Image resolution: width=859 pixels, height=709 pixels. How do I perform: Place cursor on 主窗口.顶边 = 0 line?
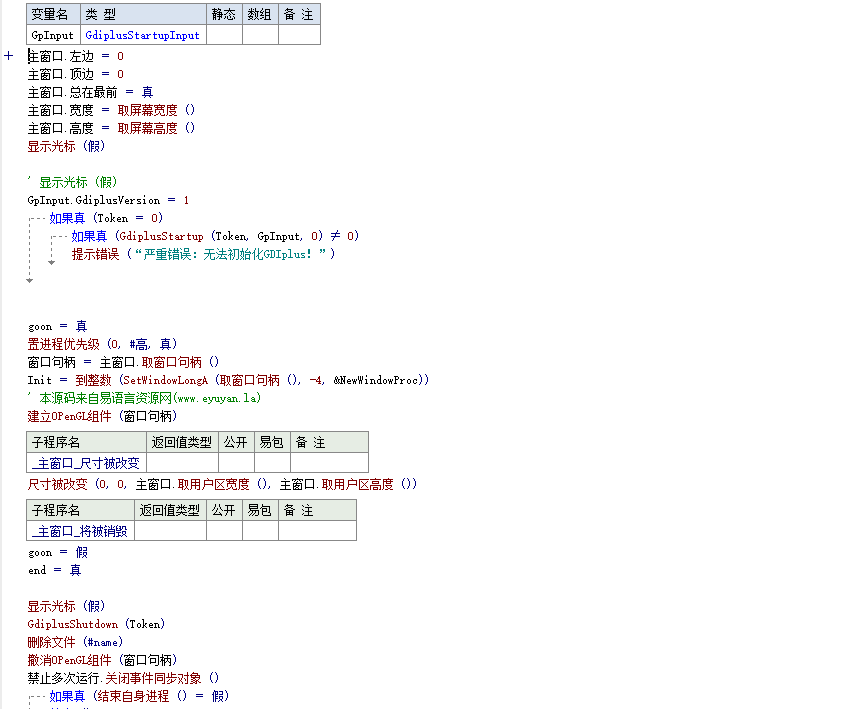coord(76,74)
